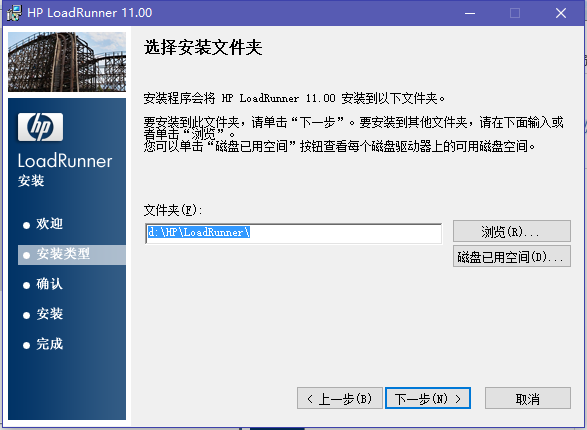Check disk usage via 磁盘已用空间(D)... button
The image size is (587, 430).
tap(512, 256)
